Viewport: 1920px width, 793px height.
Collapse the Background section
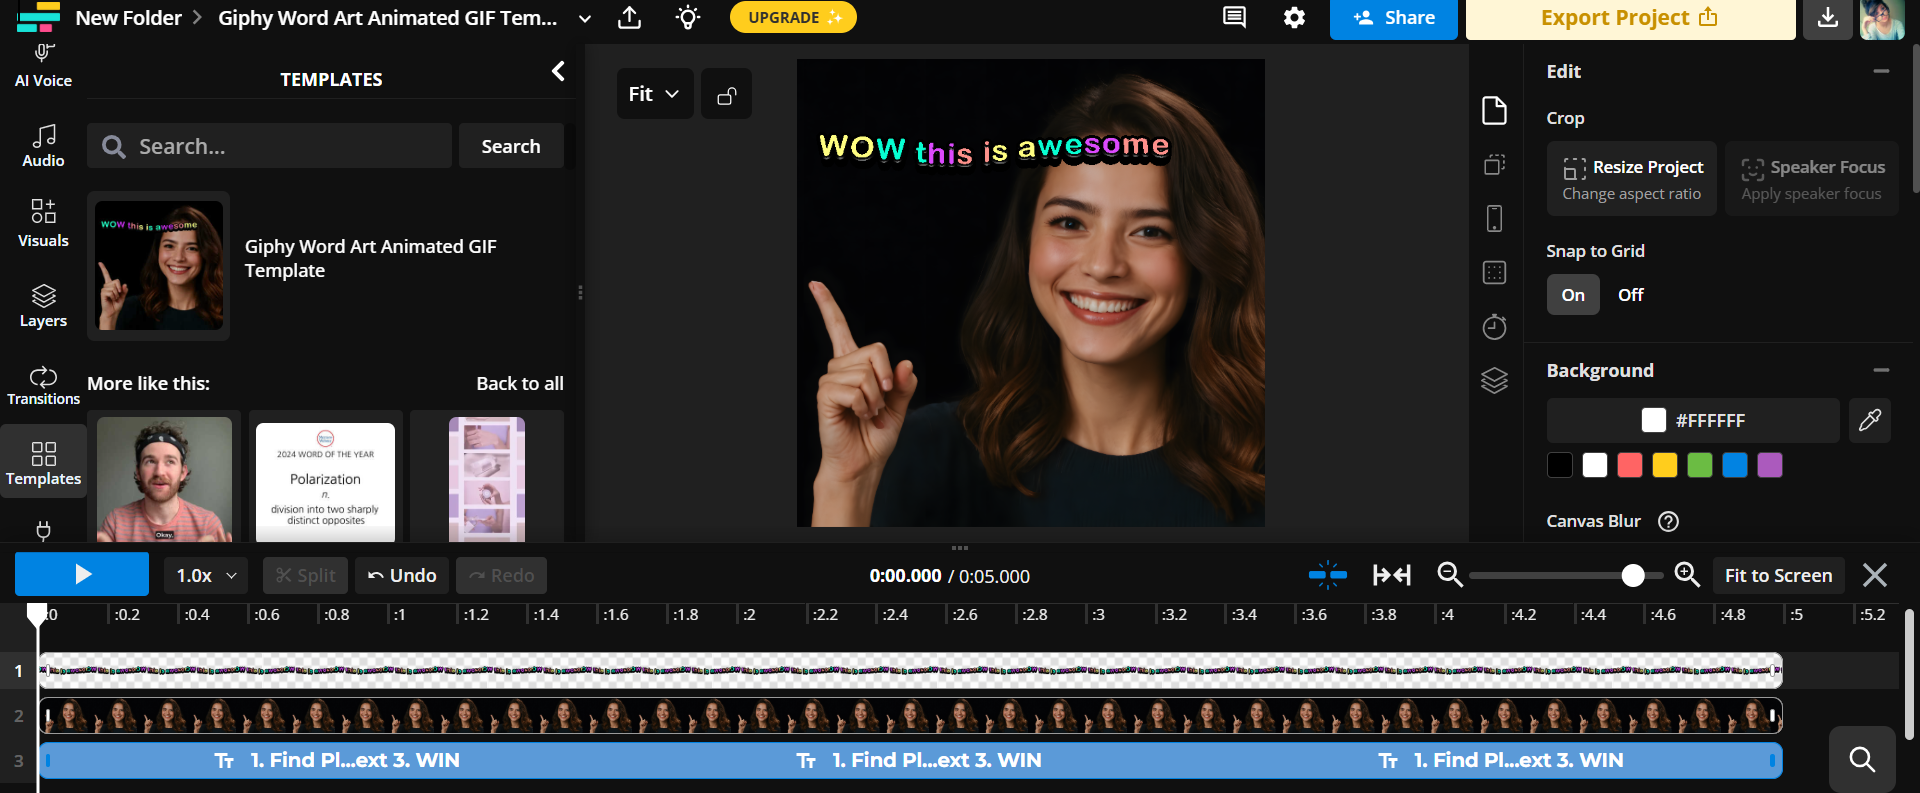pyautogui.click(x=1881, y=370)
